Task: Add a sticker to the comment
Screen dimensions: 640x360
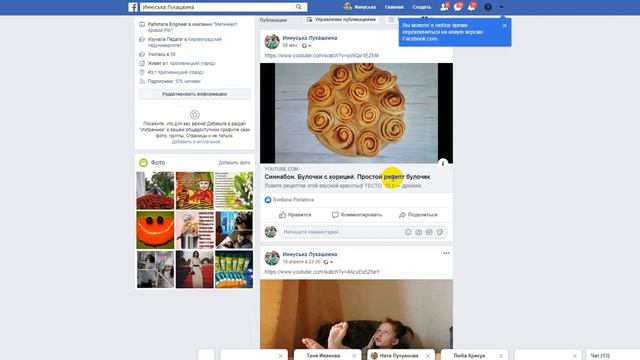Action: click(440, 232)
